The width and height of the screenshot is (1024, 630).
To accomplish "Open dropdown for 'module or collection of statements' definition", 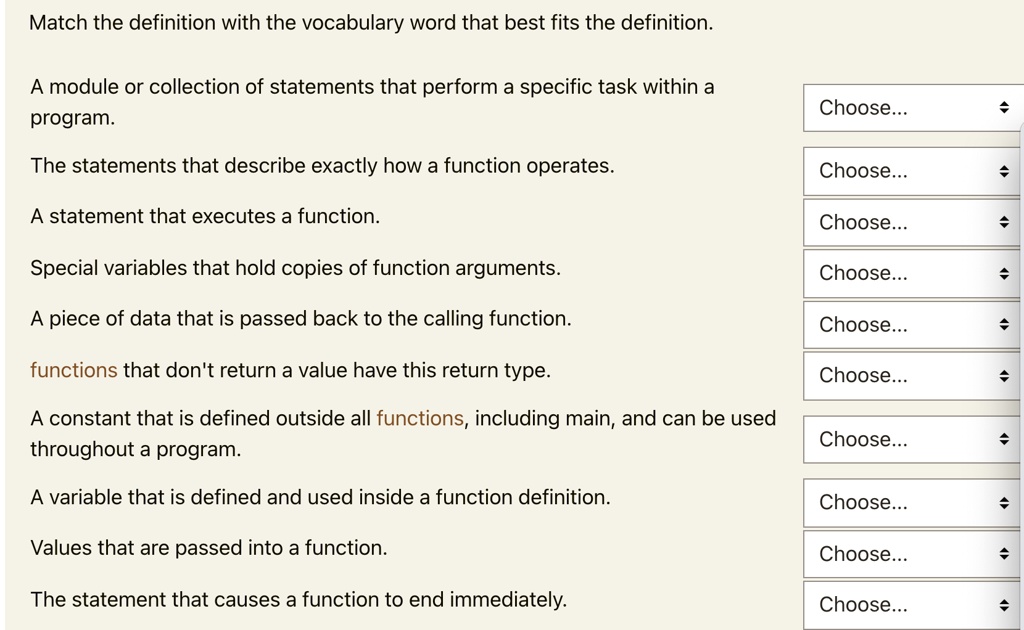I will coord(912,108).
